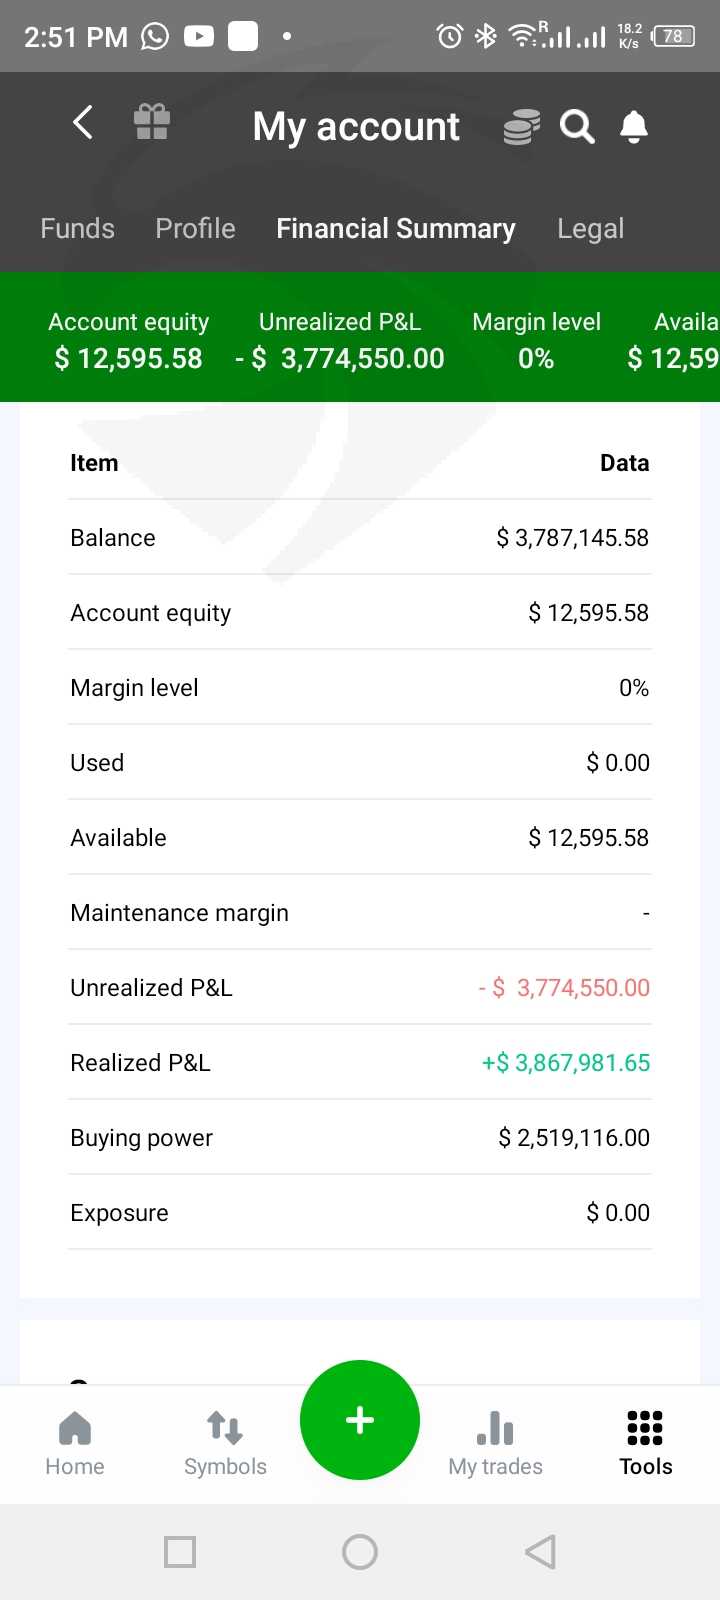Tap the Account equity header value
Screen dimensions: 720x1600
129,358
